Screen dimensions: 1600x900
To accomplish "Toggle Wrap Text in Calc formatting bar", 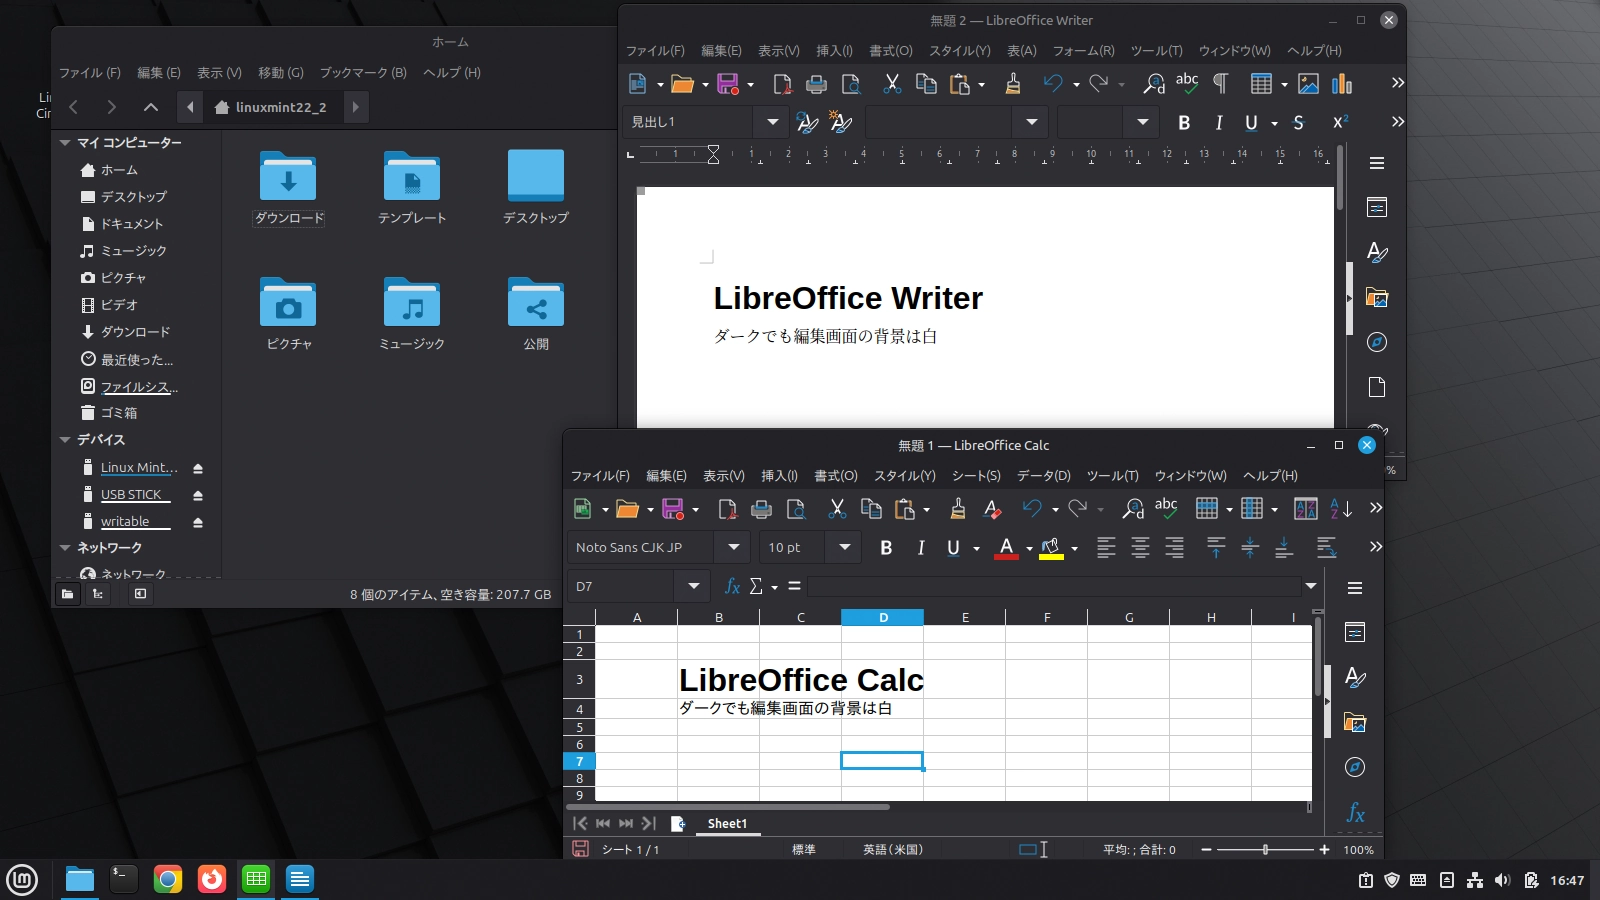I will pos(1326,547).
